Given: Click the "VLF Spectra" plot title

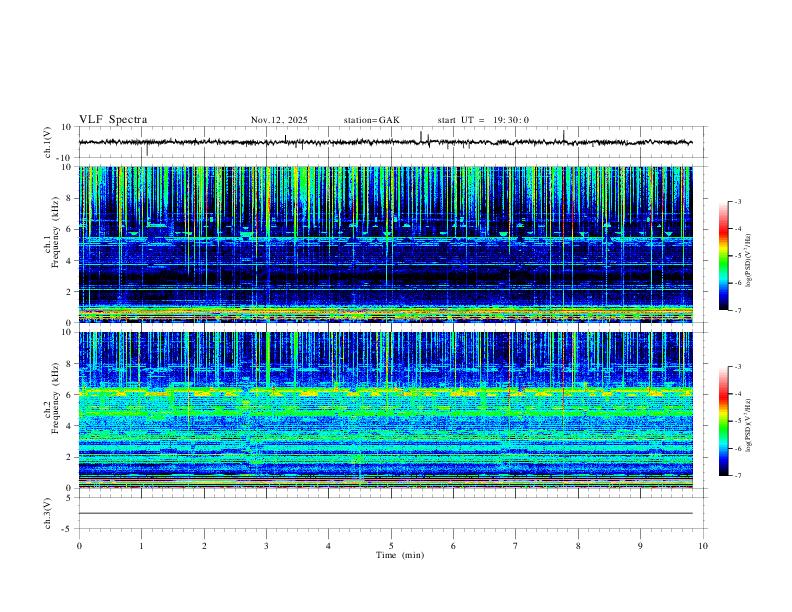Looking at the screenshot, I should coord(113,120).
